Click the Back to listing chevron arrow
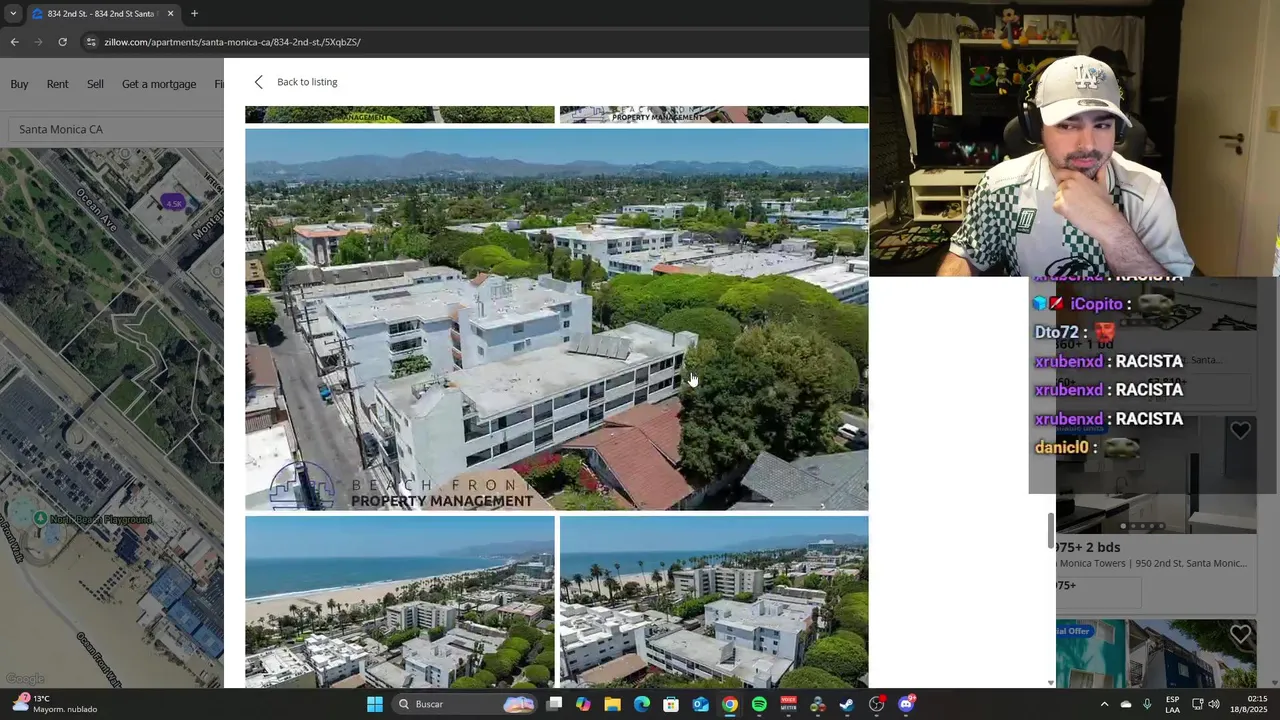 pyautogui.click(x=258, y=82)
